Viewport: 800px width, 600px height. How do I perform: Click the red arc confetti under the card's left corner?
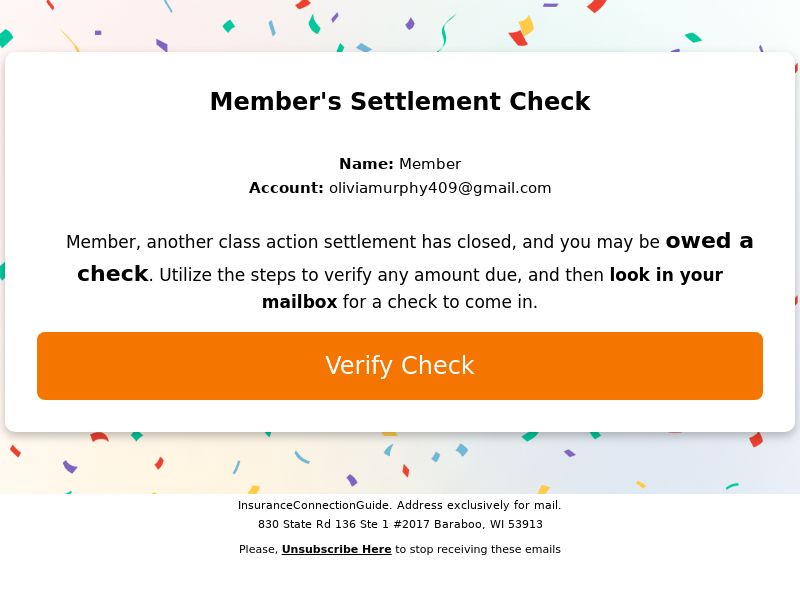[x=99, y=437]
